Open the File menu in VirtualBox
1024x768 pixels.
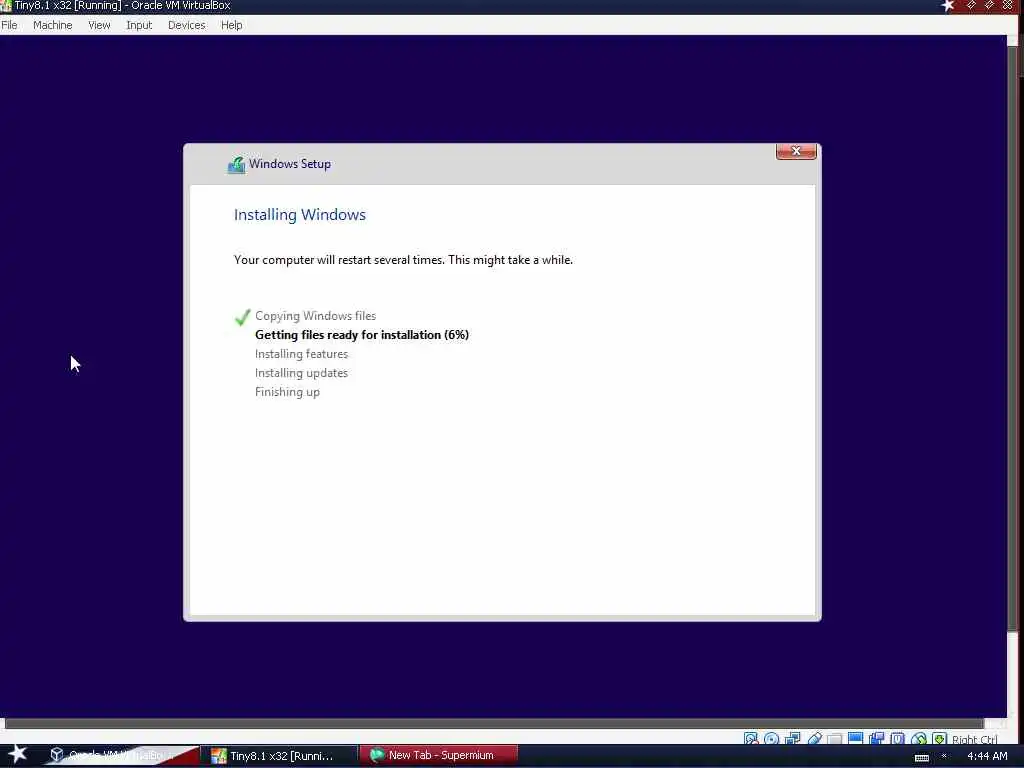point(9,25)
